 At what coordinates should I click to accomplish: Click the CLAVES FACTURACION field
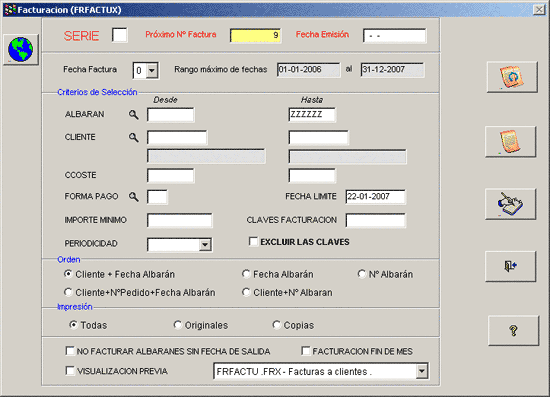(376, 221)
